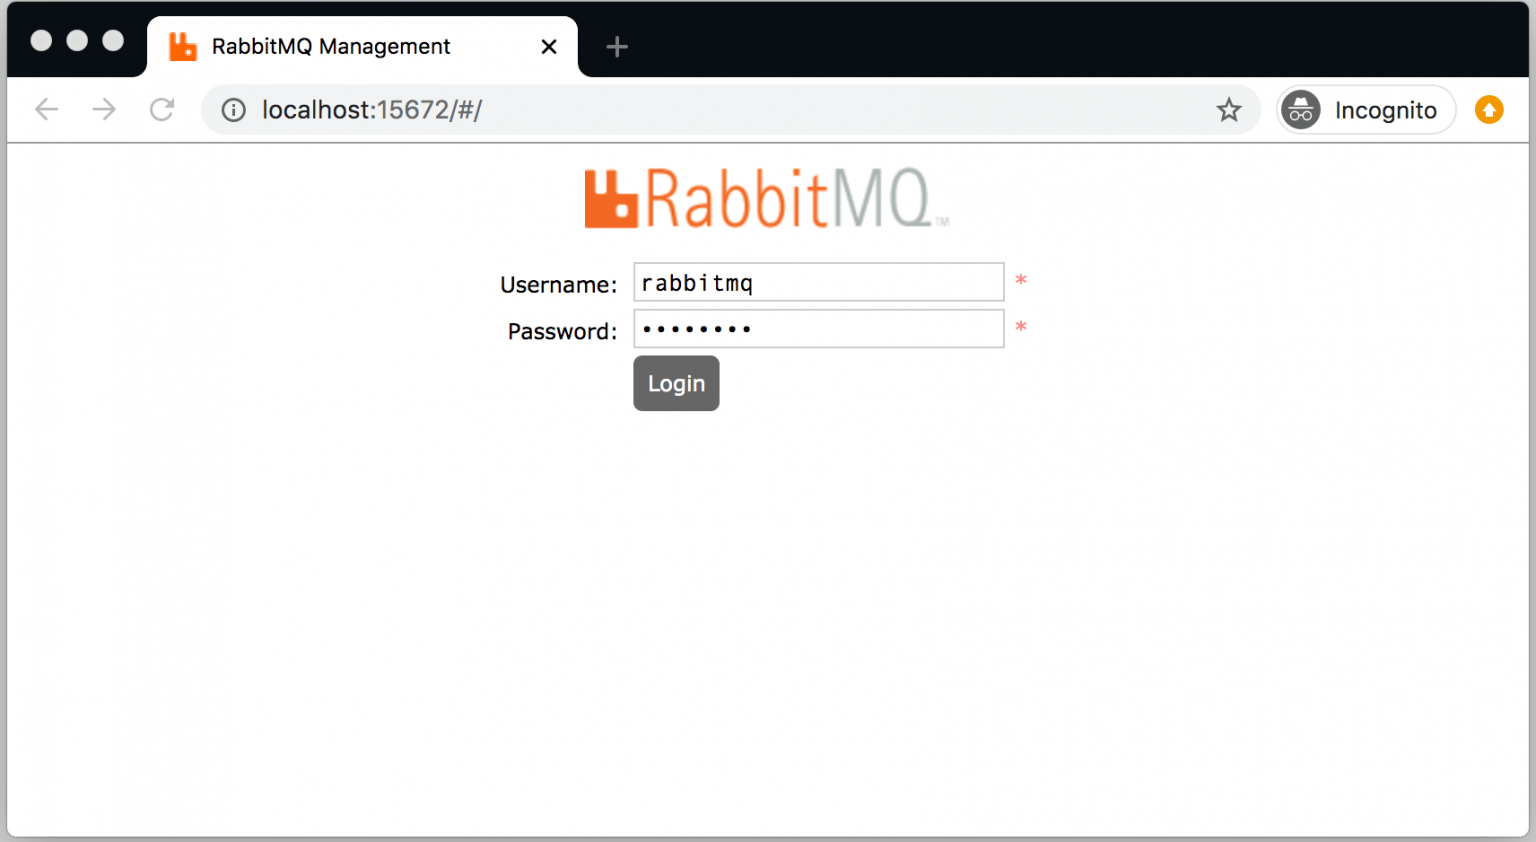Screen dimensions: 1536x842
Task: Close the RabbitMQ Management tab
Action: [548, 46]
